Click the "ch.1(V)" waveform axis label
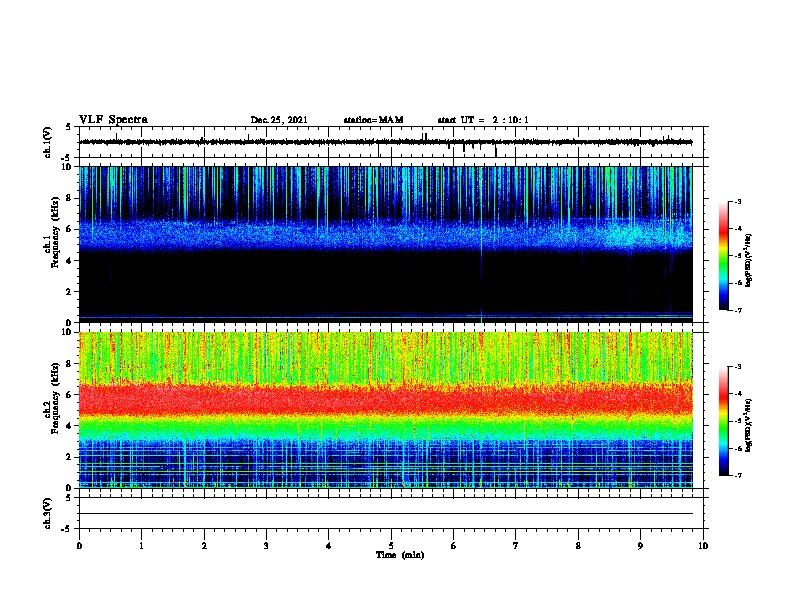This screenshot has width=792, height=612. (47, 142)
